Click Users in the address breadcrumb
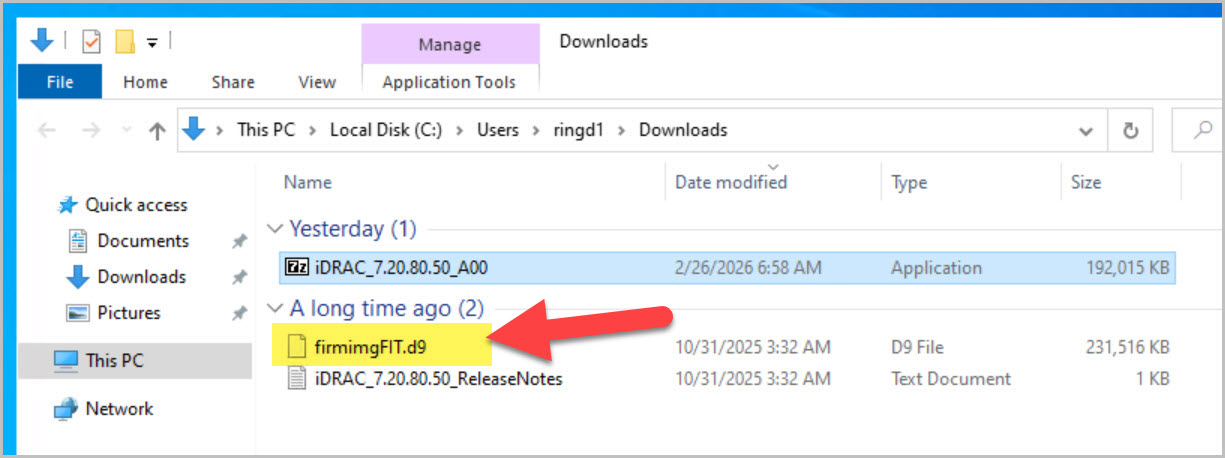The height and width of the screenshot is (458, 1225). 498,130
